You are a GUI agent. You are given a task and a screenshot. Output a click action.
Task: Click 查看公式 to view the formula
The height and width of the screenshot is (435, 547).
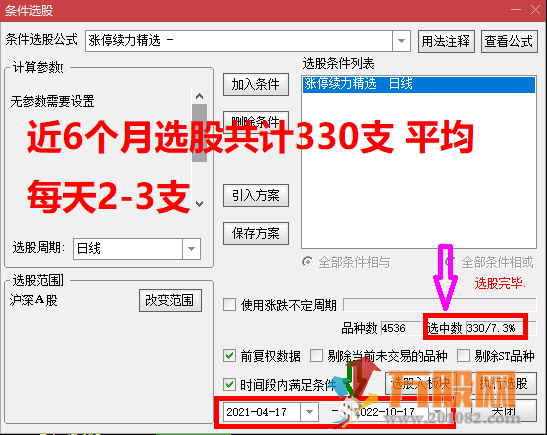pos(509,41)
